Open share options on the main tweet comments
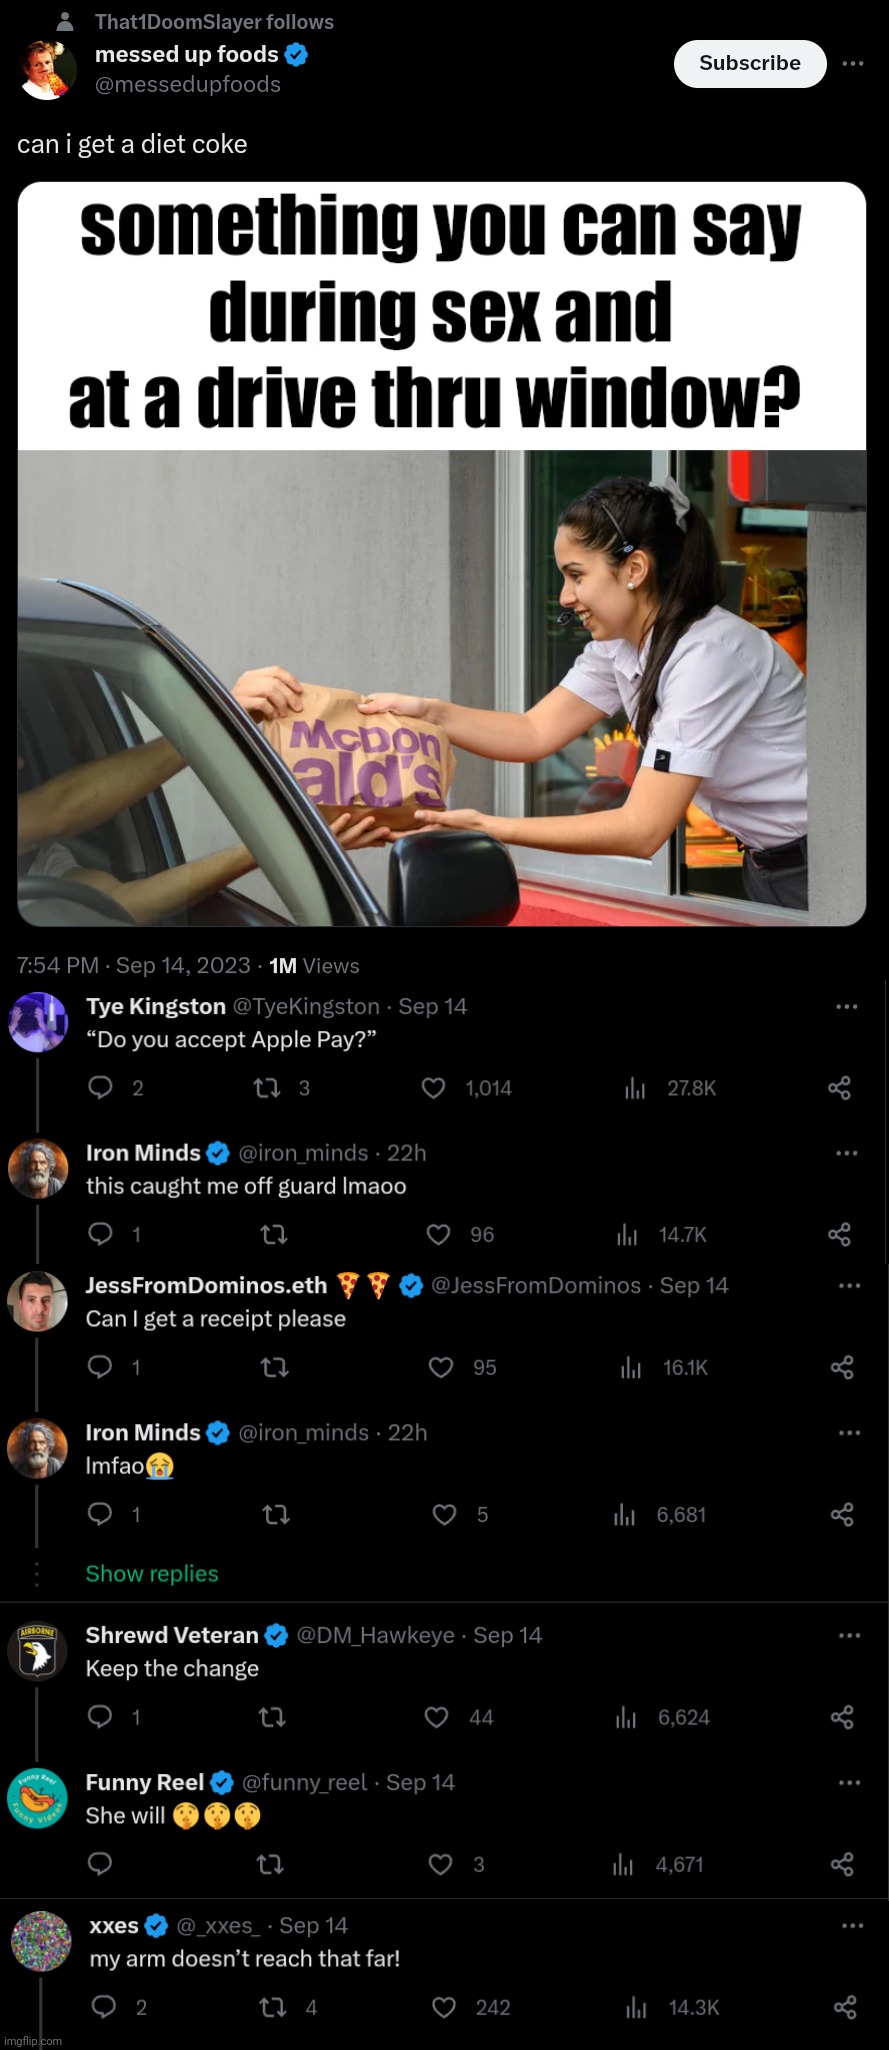The height and width of the screenshot is (2050, 889). click(x=841, y=1088)
